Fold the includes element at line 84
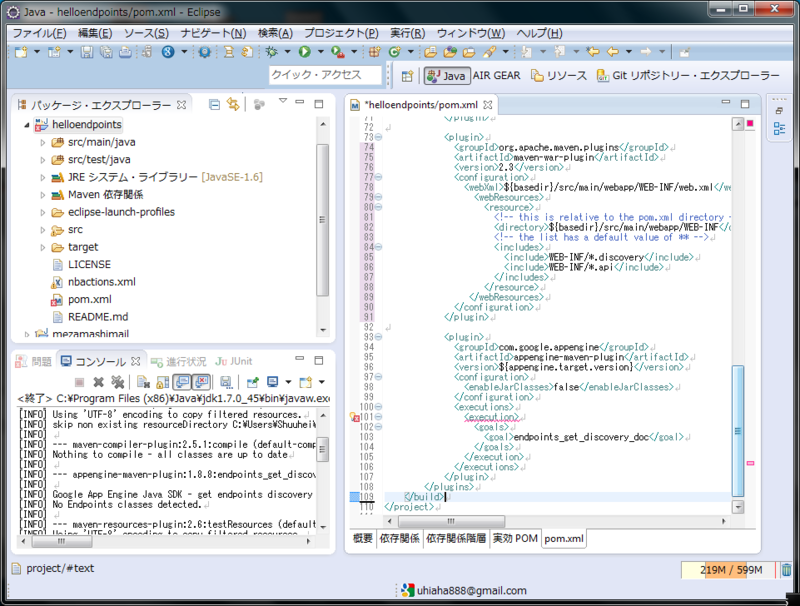Image resolution: width=800 pixels, height=606 pixels. [x=379, y=247]
